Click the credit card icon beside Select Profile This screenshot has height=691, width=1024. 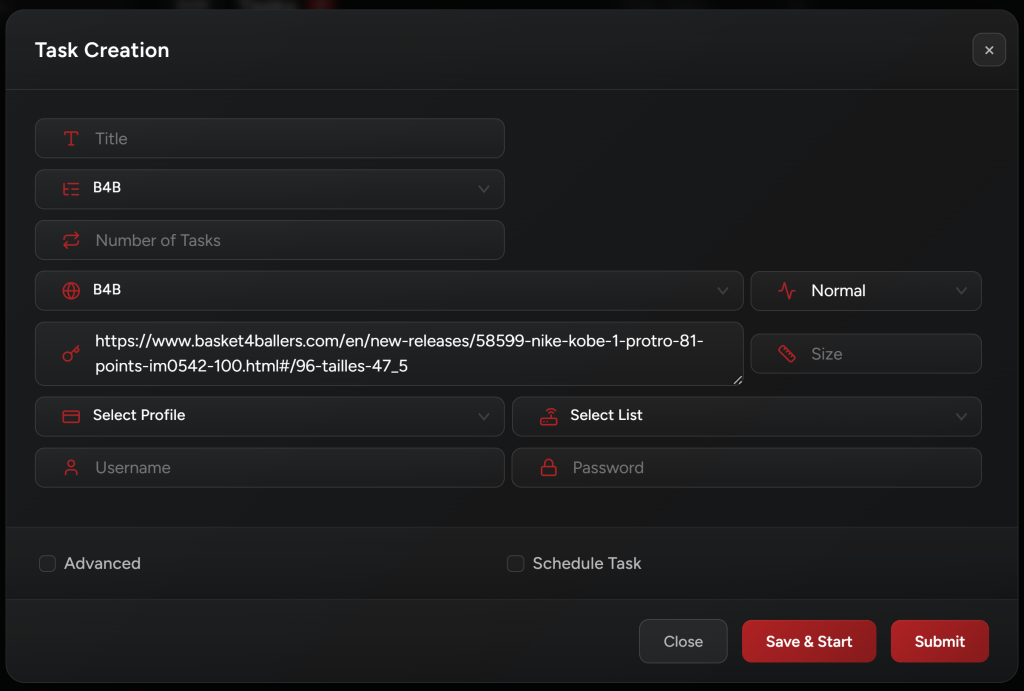(71, 416)
